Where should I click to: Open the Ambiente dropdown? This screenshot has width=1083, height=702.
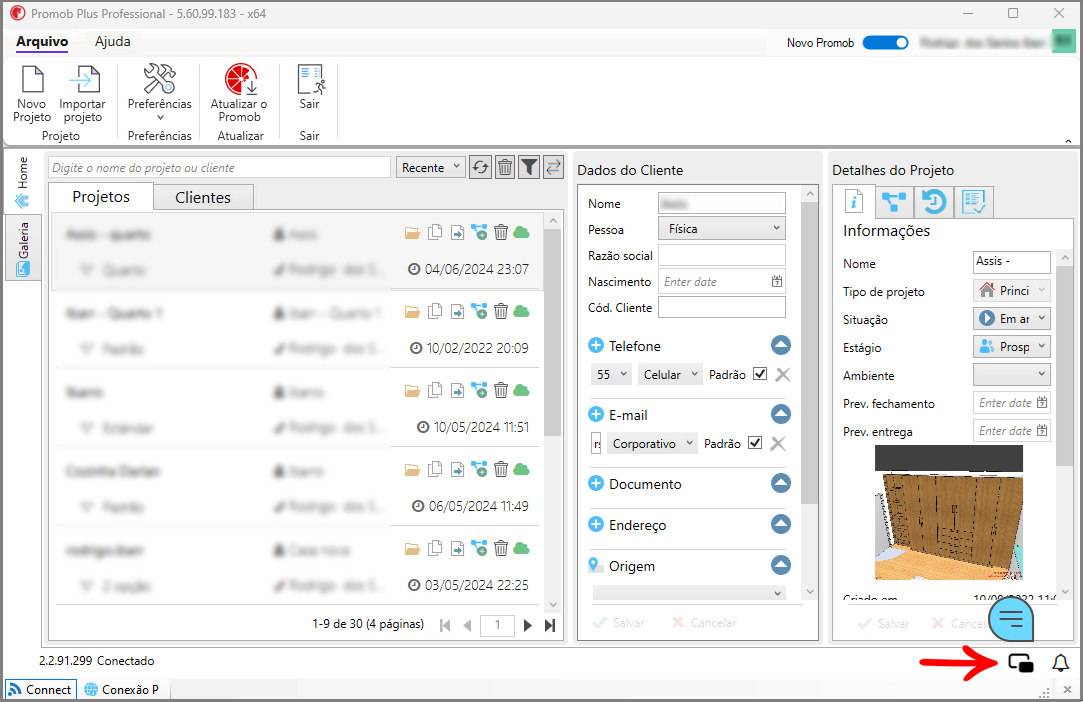pos(1012,374)
